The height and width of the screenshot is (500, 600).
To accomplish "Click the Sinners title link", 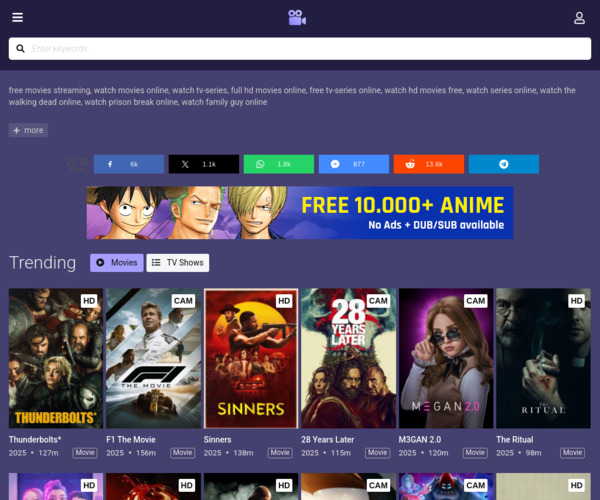I will pyautogui.click(x=217, y=440).
